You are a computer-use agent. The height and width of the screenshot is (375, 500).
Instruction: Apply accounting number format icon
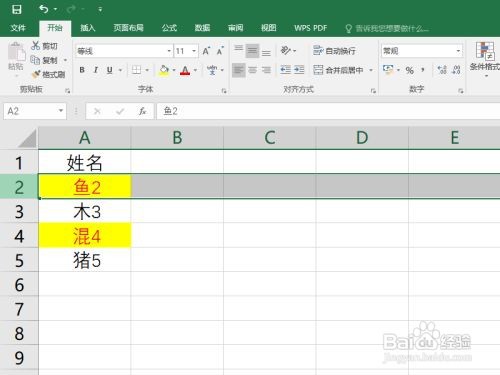pyautogui.click(x=388, y=70)
